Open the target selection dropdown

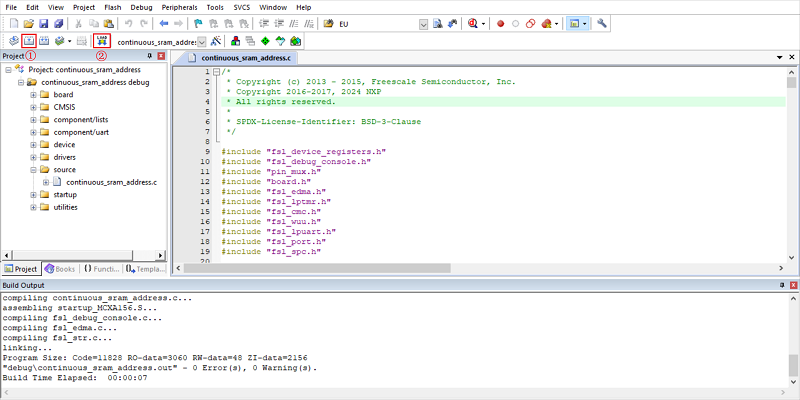point(203,42)
